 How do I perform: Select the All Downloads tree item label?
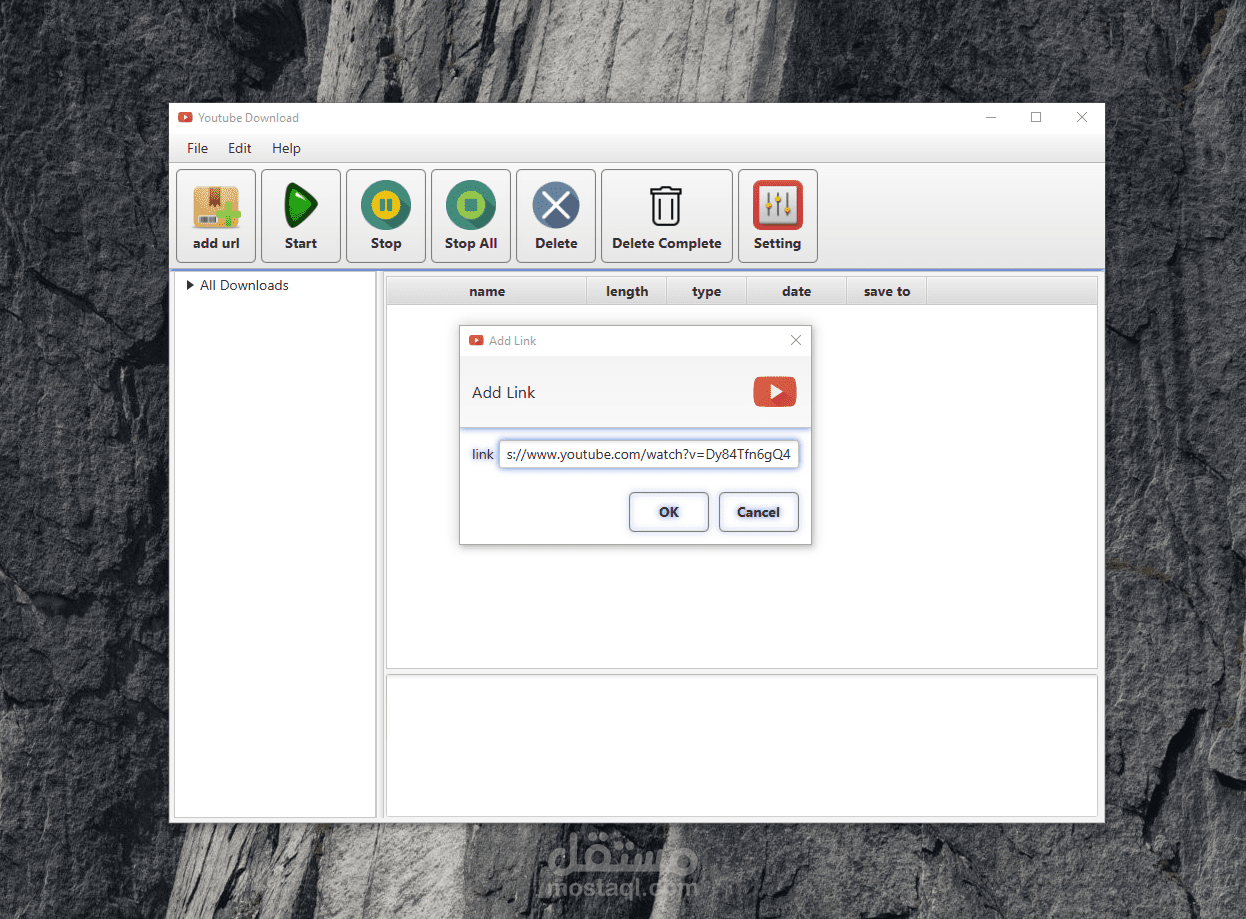[x=244, y=285]
